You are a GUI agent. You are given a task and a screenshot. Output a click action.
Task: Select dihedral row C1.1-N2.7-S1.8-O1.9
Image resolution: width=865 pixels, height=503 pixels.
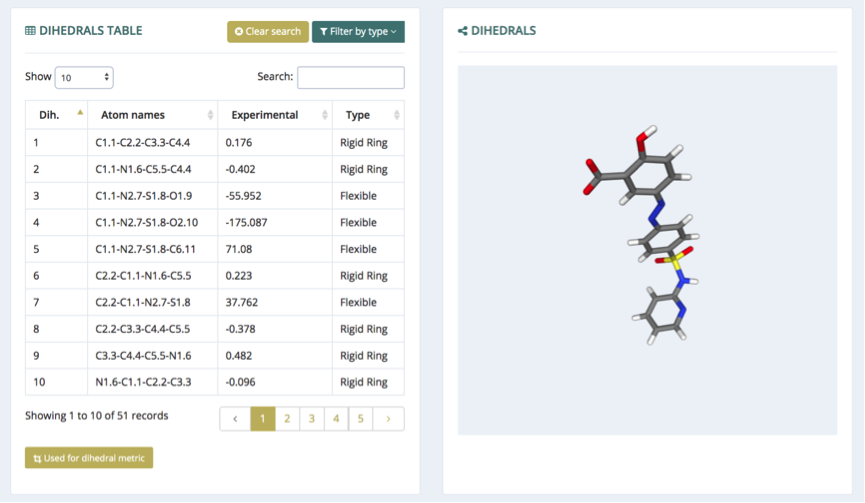[x=215, y=196]
